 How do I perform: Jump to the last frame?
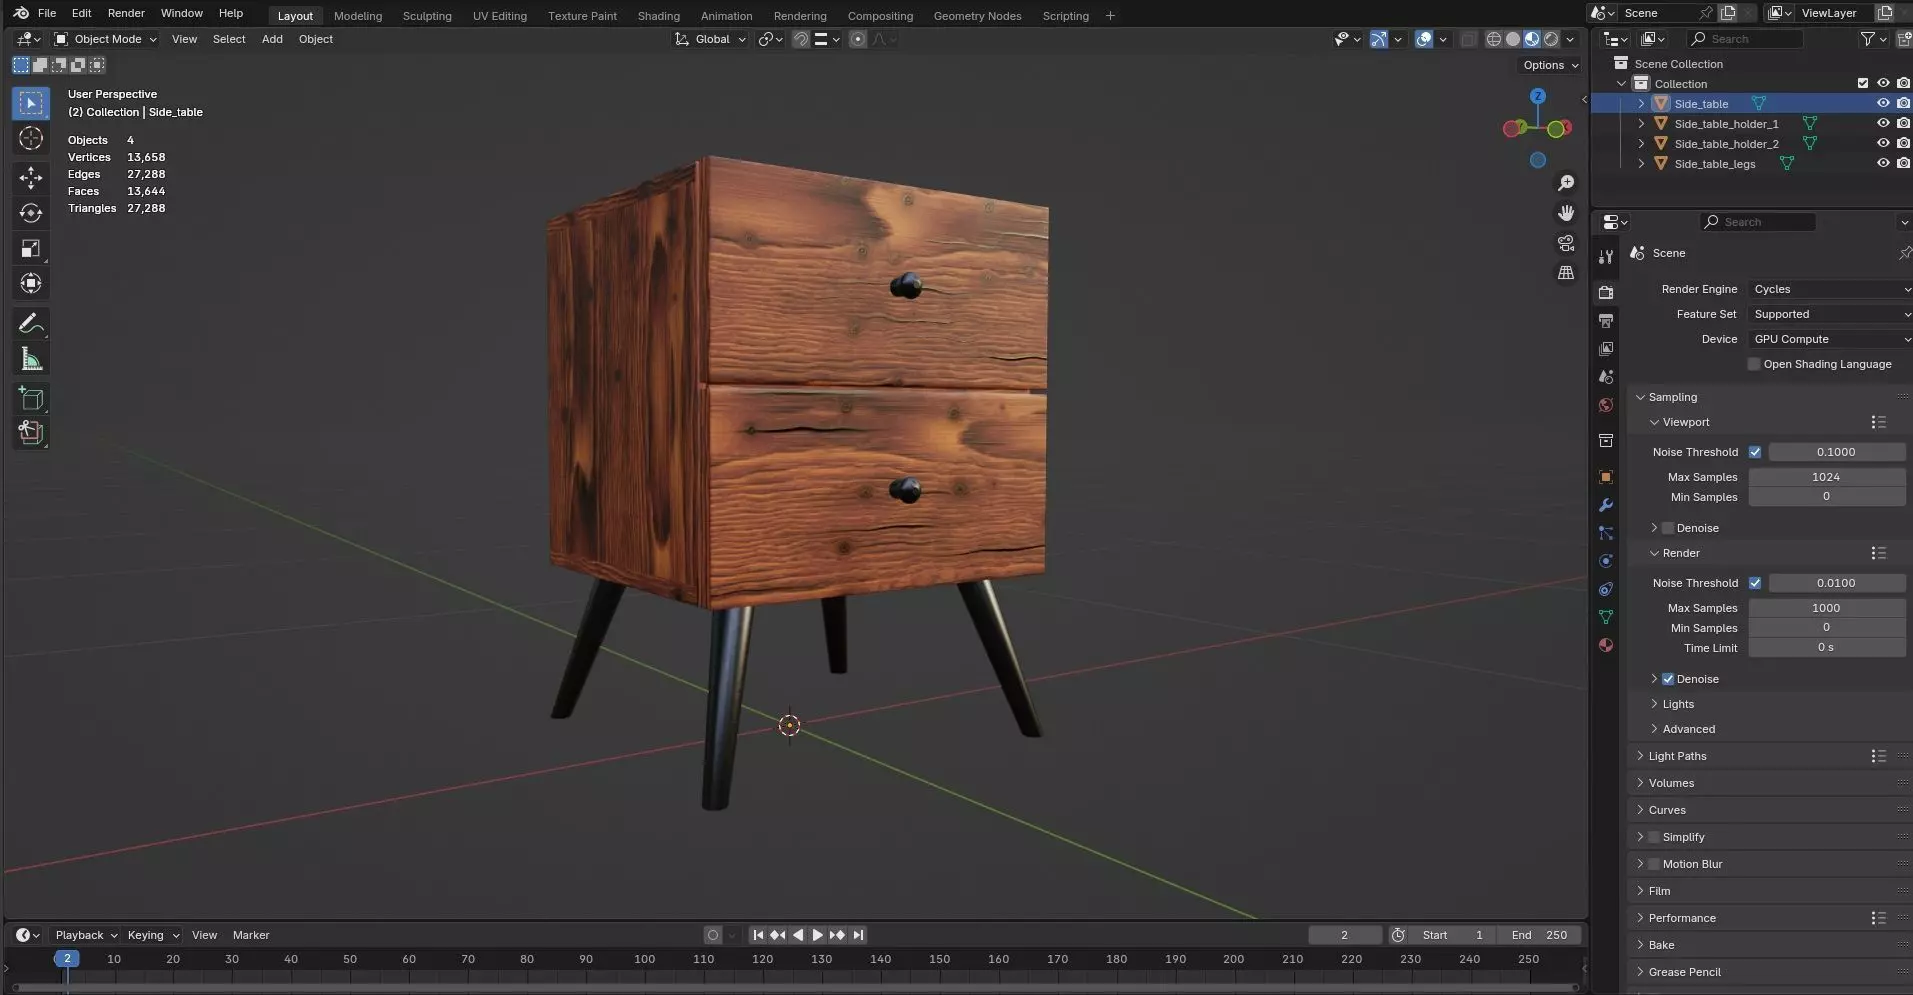click(857, 935)
